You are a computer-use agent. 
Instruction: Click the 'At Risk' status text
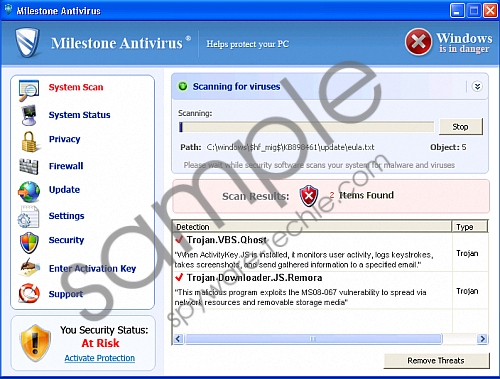point(100,343)
